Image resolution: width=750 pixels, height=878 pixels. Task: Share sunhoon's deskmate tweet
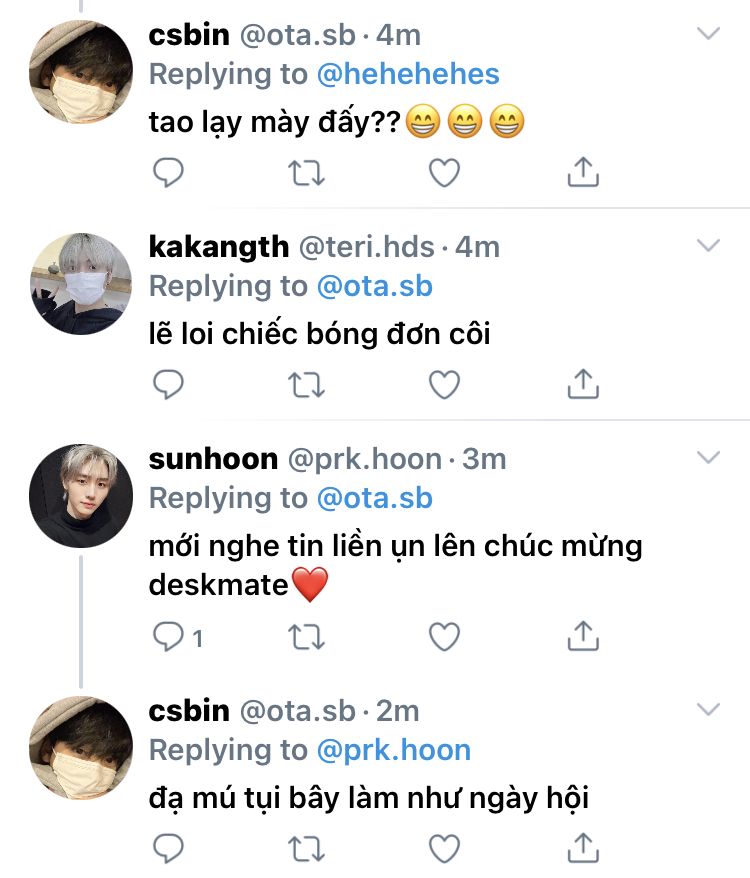click(582, 636)
